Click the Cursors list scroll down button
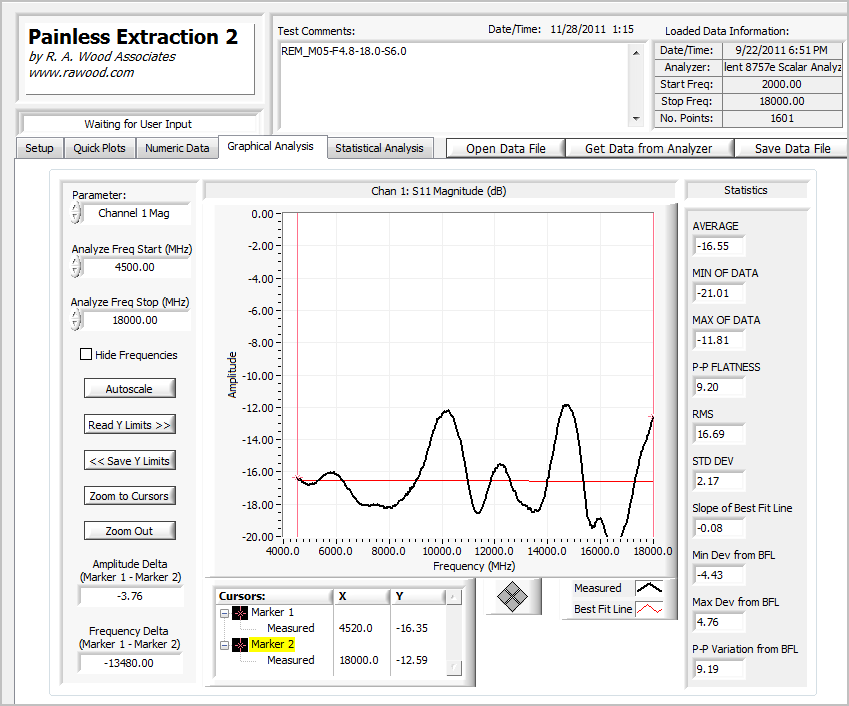The height and width of the screenshot is (706, 849). point(453,668)
